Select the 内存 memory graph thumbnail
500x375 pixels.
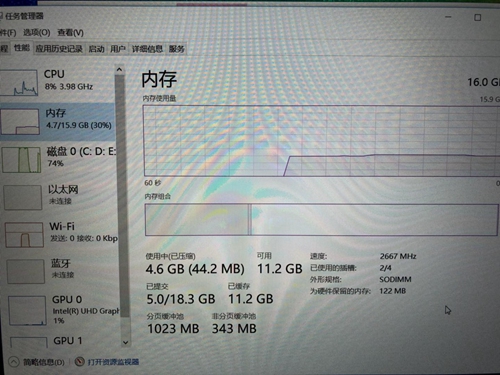(x=19, y=122)
